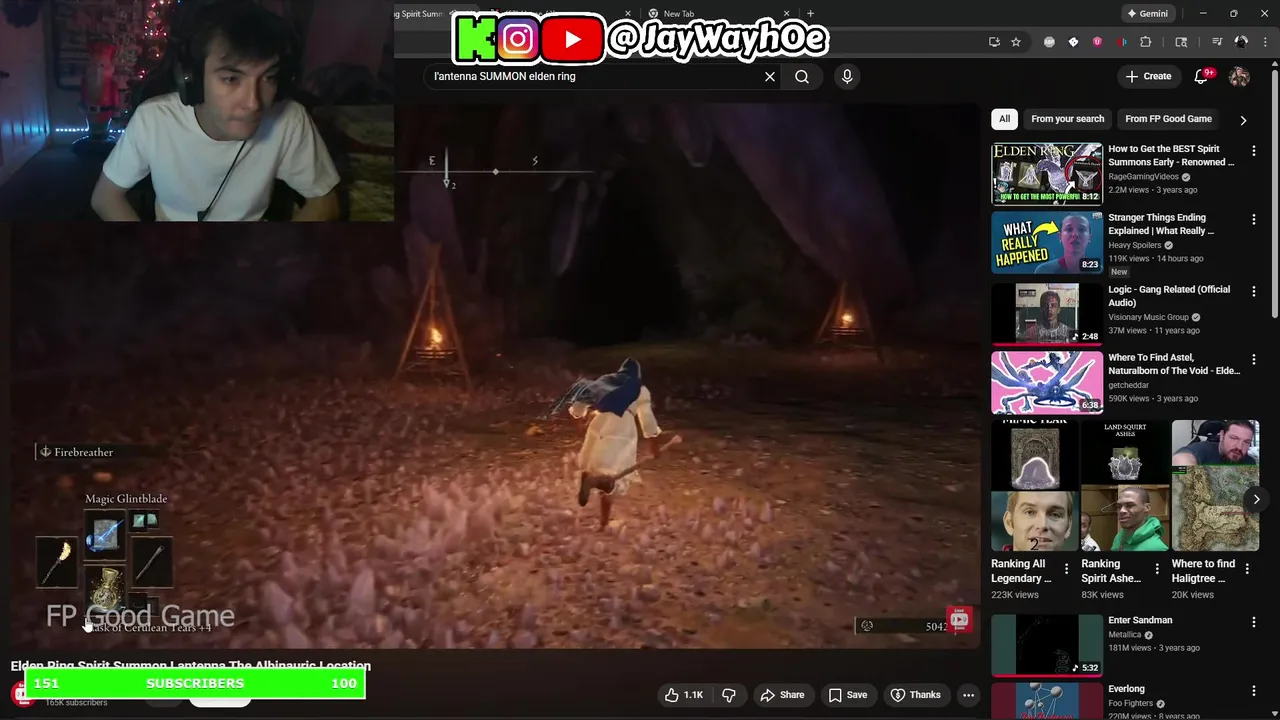Click the Create button
The width and height of the screenshot is (1280, 720).
click(x=1147, y=76)
